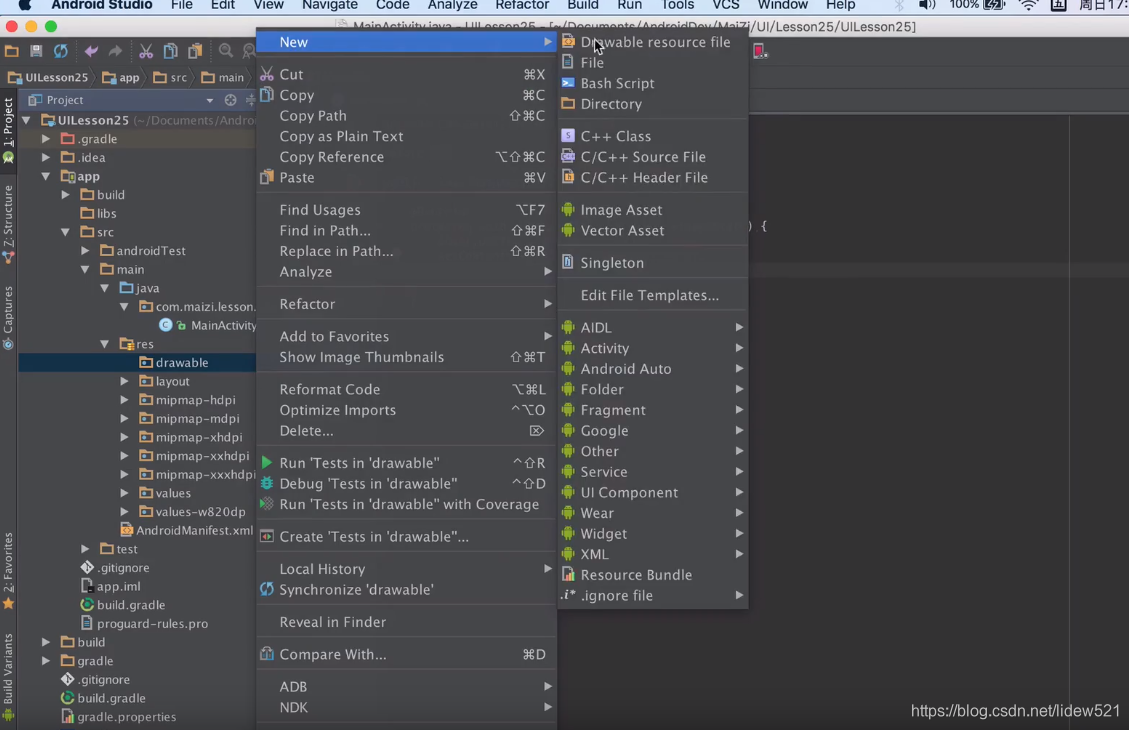Screen dimensions: 1129x730
Task: Click the scroll-from-source target icon in Project panel
Action: pos(230,100)
